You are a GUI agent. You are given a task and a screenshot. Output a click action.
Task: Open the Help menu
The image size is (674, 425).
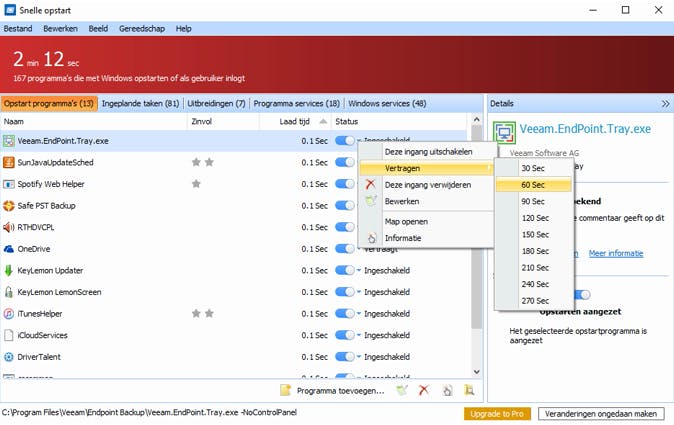pyautogui.click(x=184, y=29)
